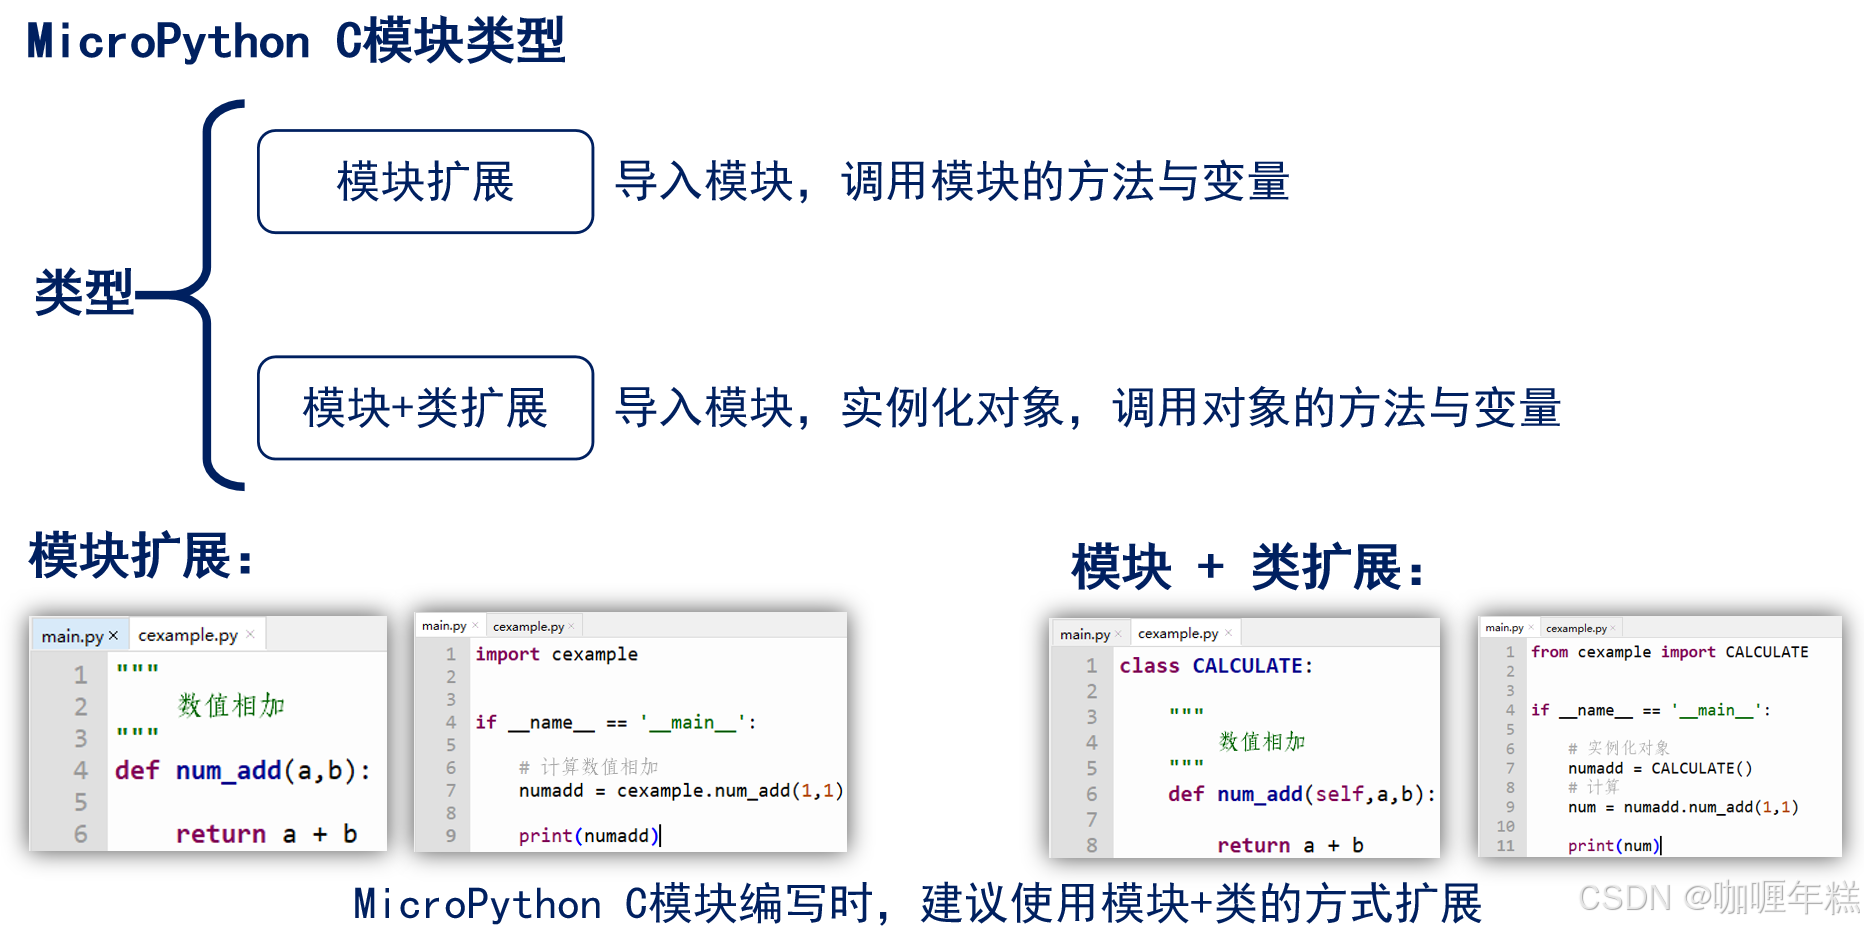This screenshot has height=930, width=1864.
Task: Click text '导入模块，实例化对象，调用对象的方法与变量'
Action: tap(1088, 408)
